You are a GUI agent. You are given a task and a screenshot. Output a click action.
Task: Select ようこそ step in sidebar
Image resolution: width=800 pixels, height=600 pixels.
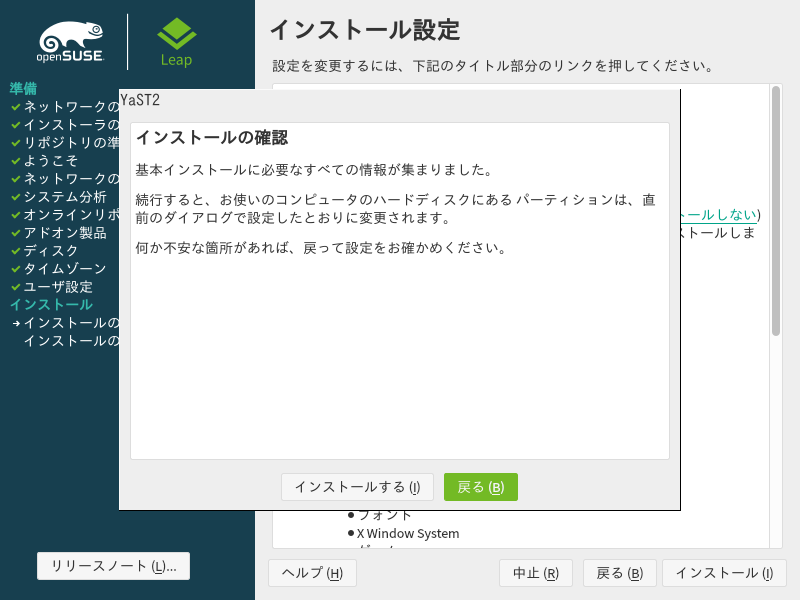click(x=51, y=161)
